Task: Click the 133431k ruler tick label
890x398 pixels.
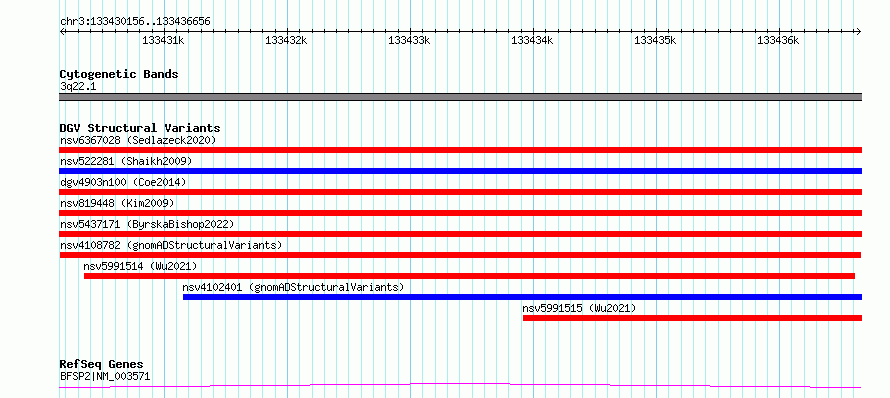Action: pyautogui.click(x=163, y=40)
